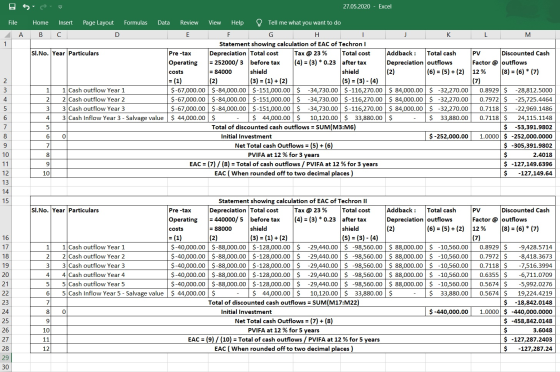Click the EAC result -127,149.64
This screenshot has width=560, height=372.
click(528, 173)
